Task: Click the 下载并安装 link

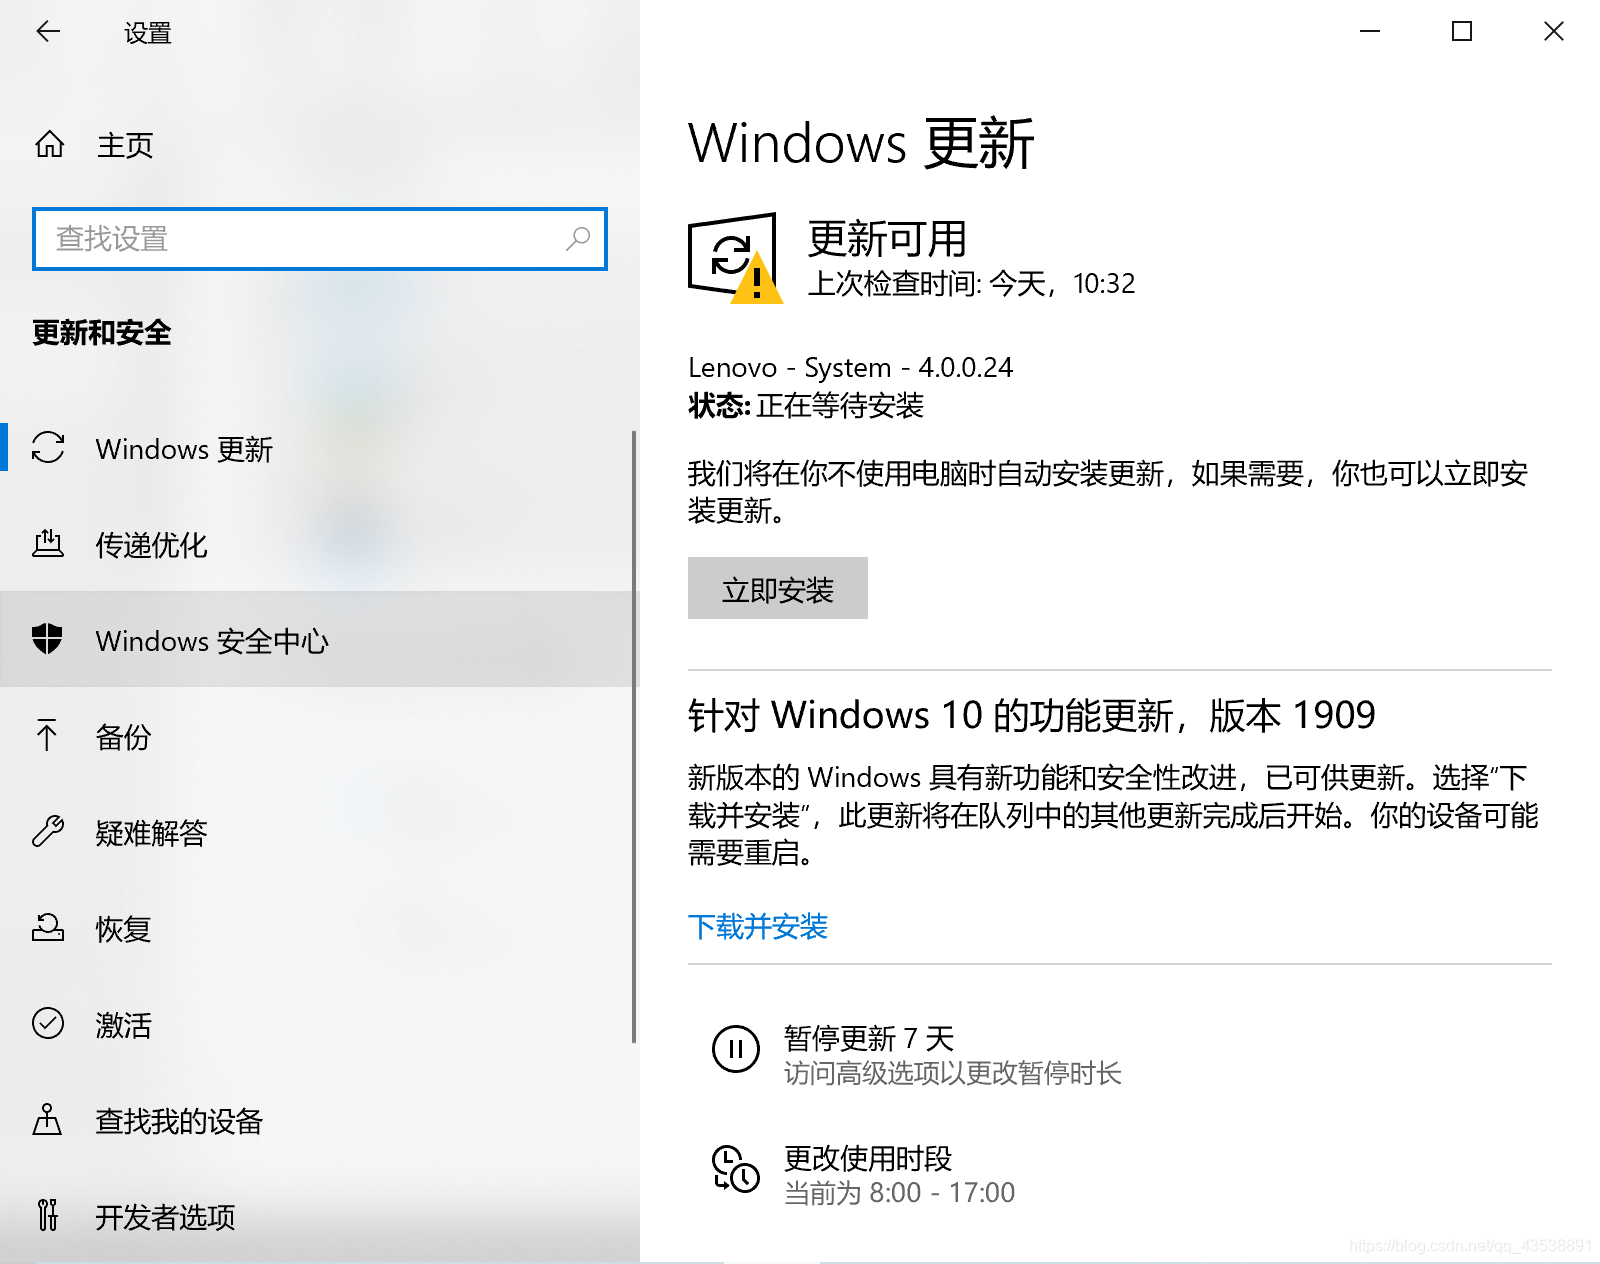Action: pyautogui.click(x=758, y=926)
